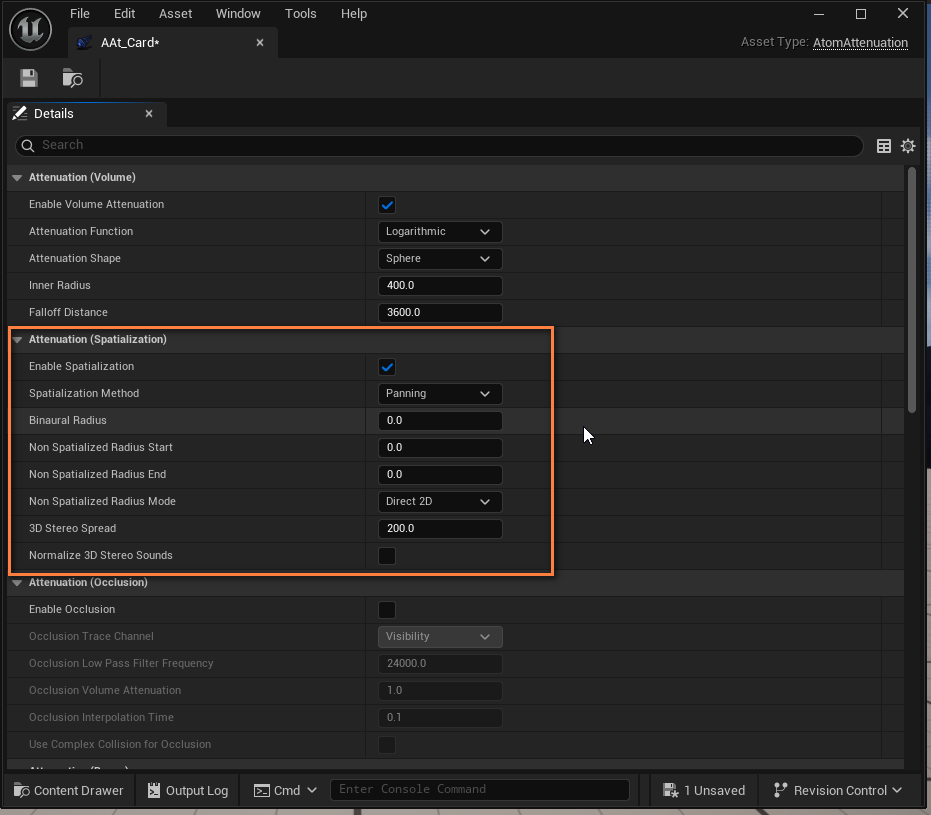Click the Binaural Radius label
This screenshot has width=931, height=815.
(68, 420)
